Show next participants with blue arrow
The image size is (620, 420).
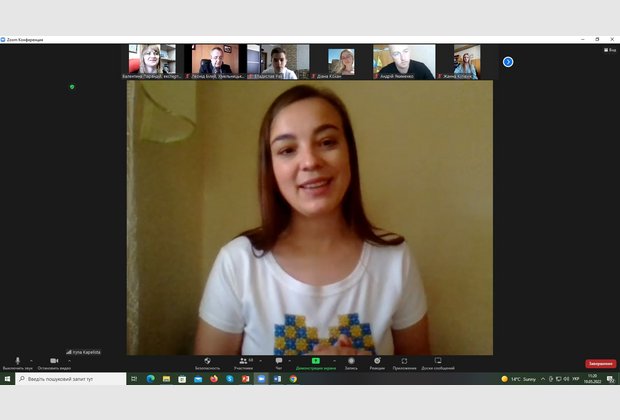pyautogui.click(x=508, y=62)
